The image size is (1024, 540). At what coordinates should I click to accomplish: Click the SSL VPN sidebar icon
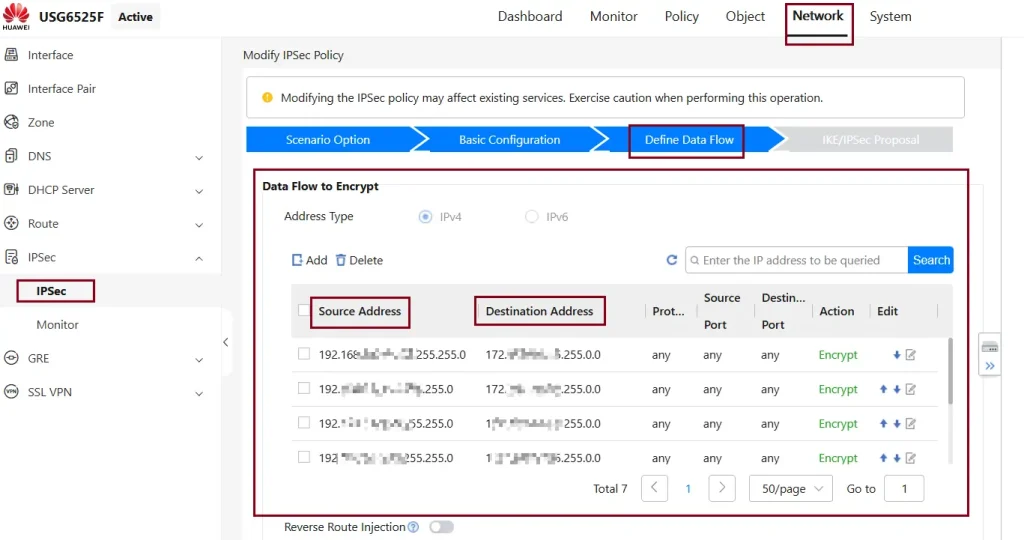pyautogui.click(x=11, y=392)
